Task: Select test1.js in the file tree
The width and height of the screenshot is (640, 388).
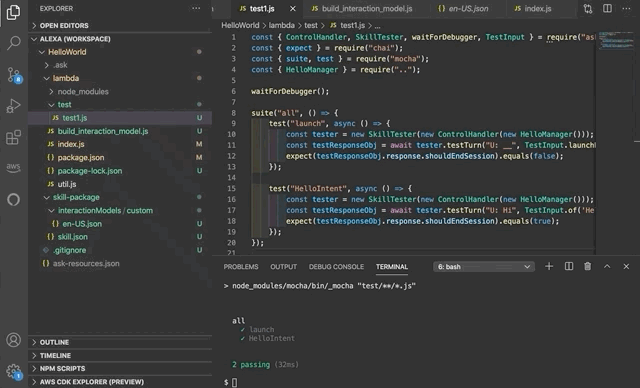Action: pyautogui.click(x=120, y=118)
